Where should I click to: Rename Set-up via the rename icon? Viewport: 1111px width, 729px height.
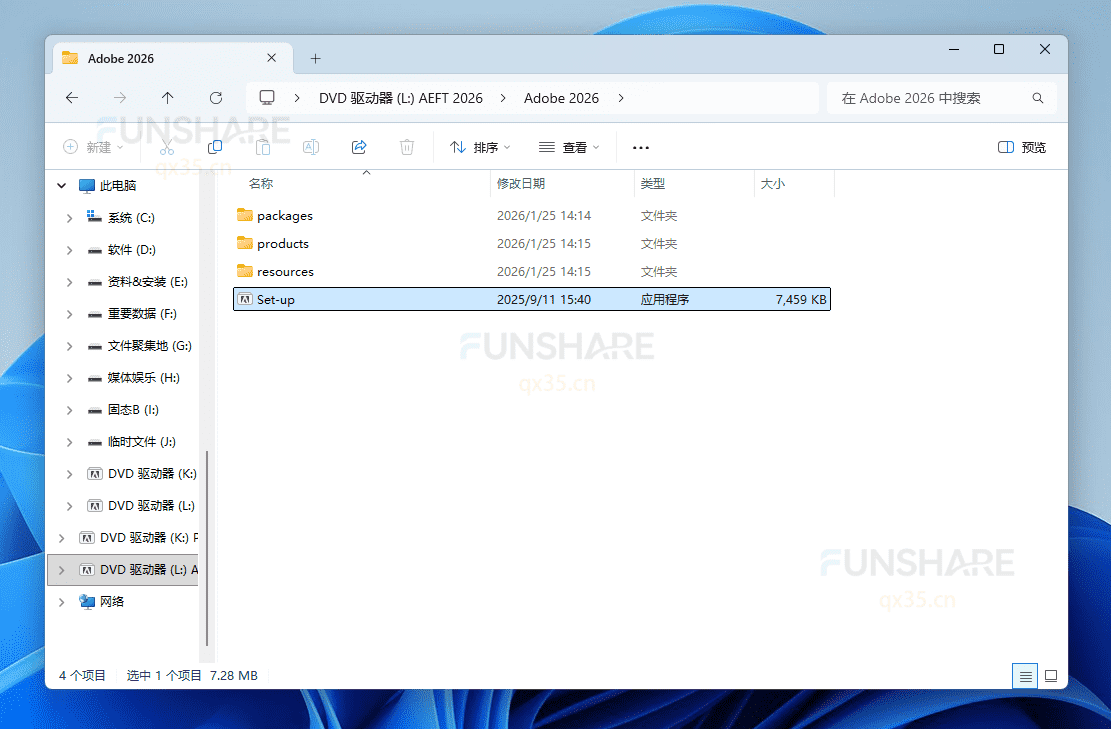[x=311, y=147]
